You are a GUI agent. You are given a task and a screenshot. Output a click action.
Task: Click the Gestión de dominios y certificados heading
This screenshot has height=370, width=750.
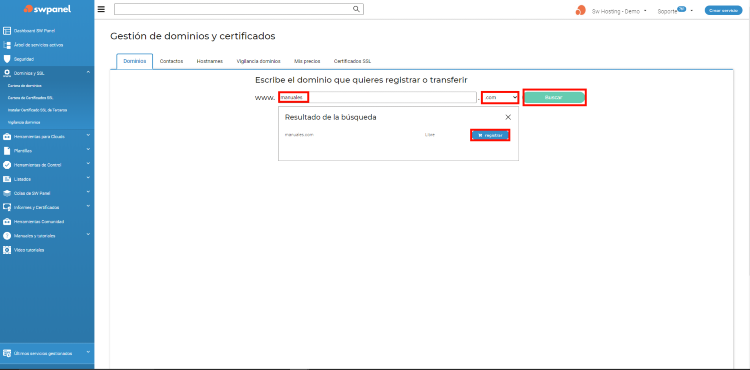(x=193, y=36)
